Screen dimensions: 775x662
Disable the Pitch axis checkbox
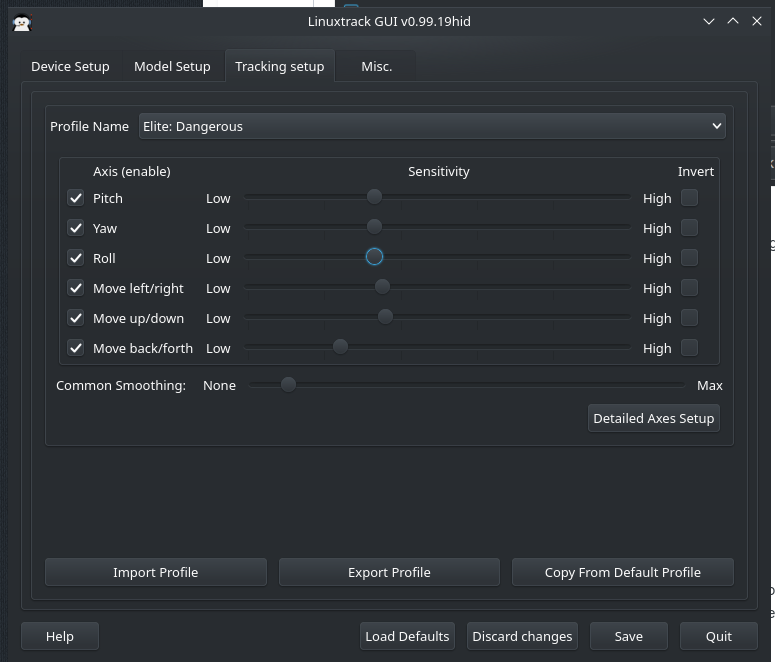pyautogui.click(x=76, y=198)
